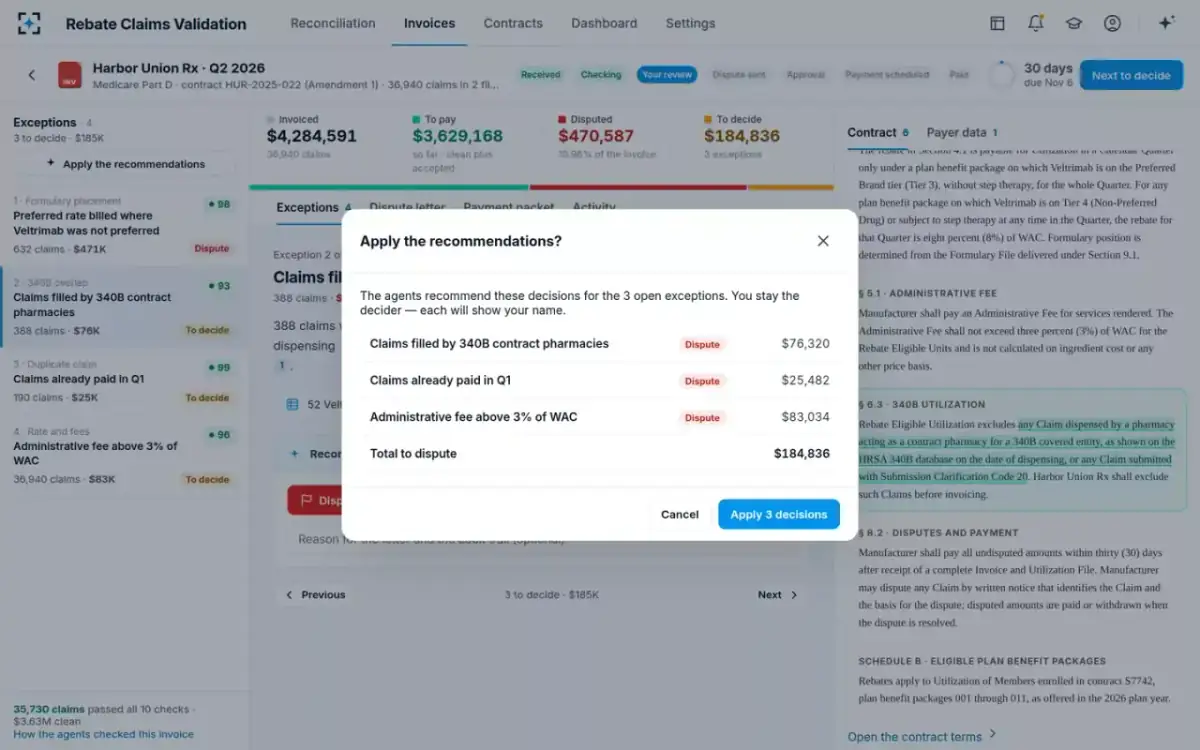1200x750 pixels.
Task: Click the Next to decide button
Action: tap(1131, 75)
